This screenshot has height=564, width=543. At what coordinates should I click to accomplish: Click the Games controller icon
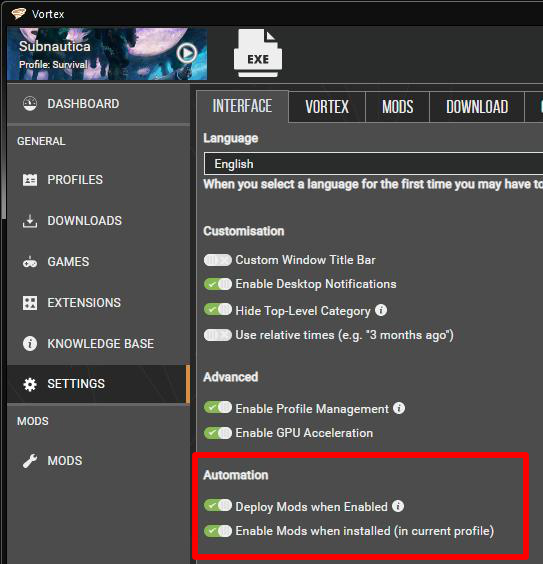(x=30, y=262)
